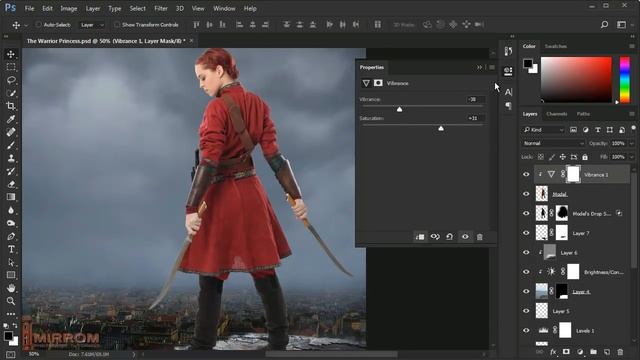This screenshot has width=640, height=360.
Task: Click the search icon in options bar
Action: [x=604, y=24]
